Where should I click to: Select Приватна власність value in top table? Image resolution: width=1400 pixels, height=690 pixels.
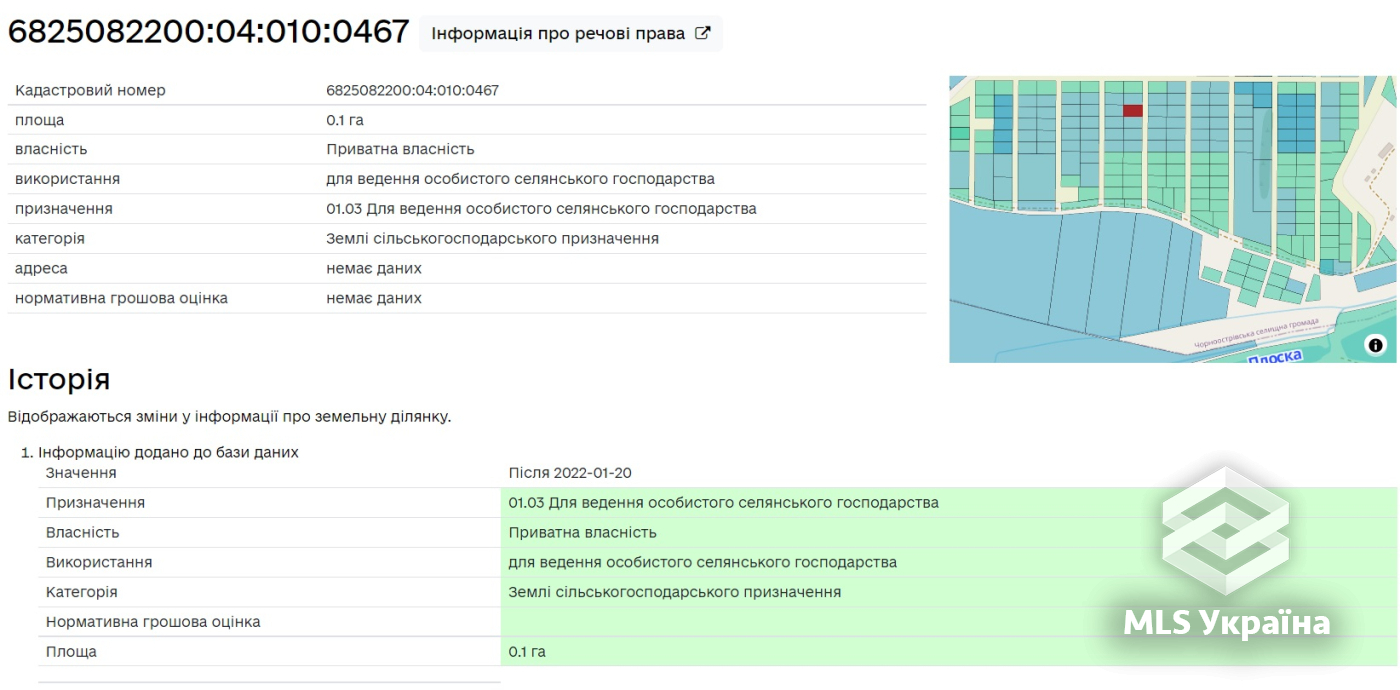click(400, 149)
